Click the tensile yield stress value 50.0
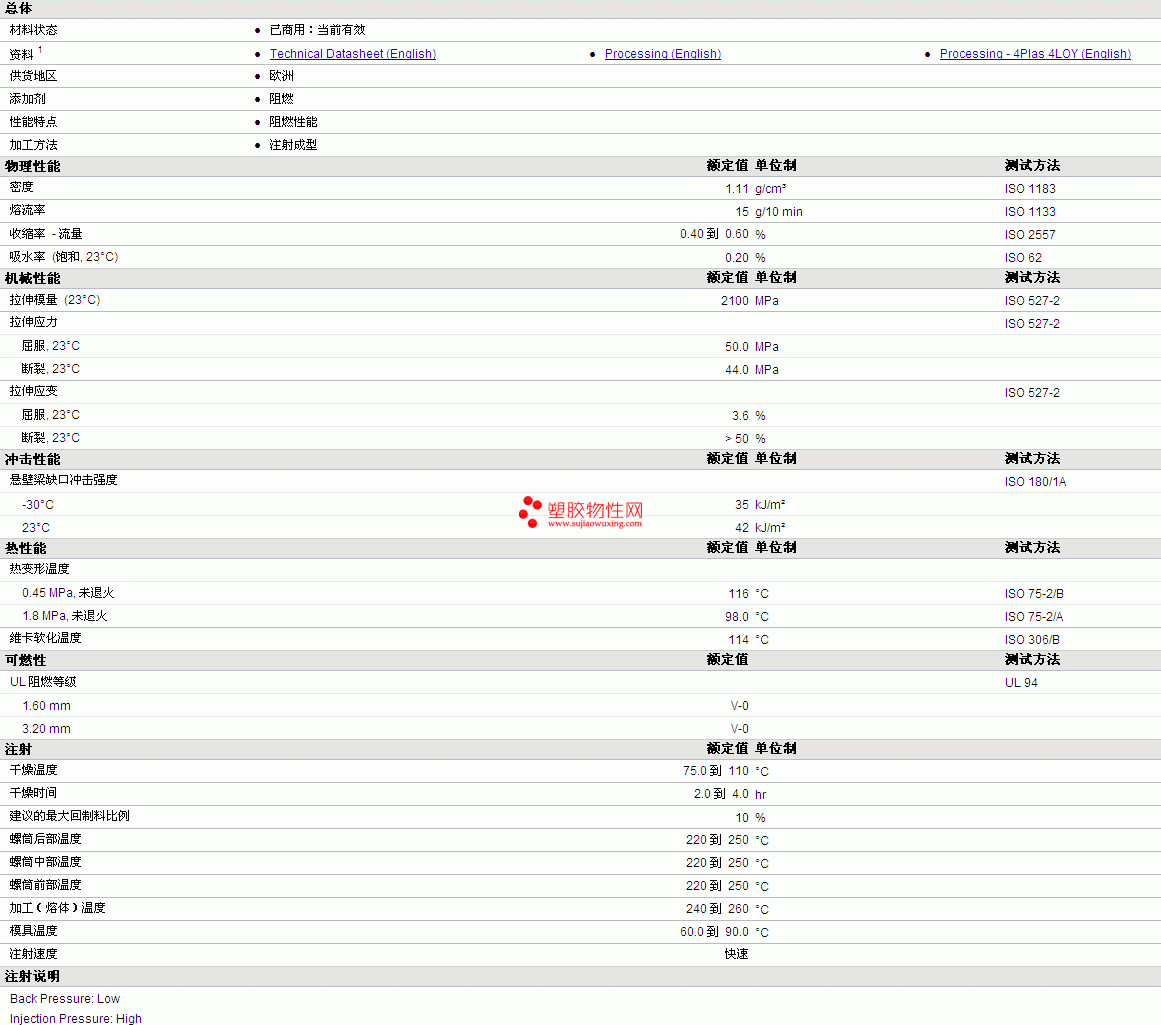1161x1025 pixels. 737,347
